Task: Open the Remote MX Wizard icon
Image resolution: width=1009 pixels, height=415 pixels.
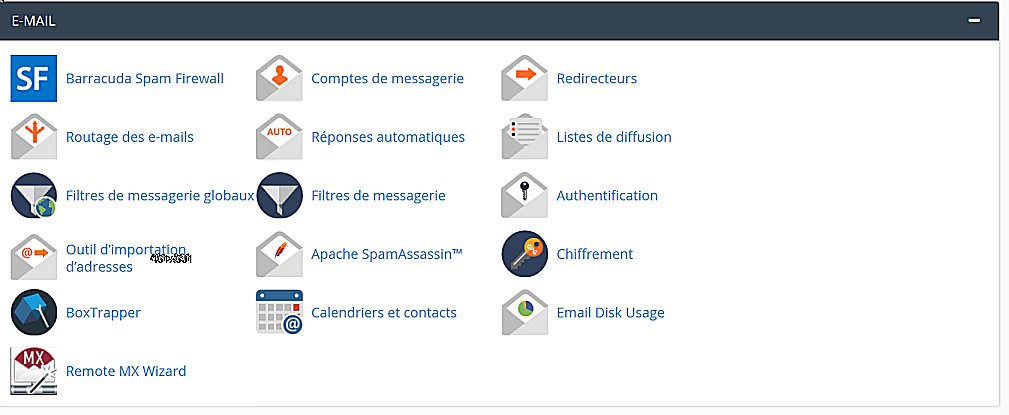Action: 34,371
